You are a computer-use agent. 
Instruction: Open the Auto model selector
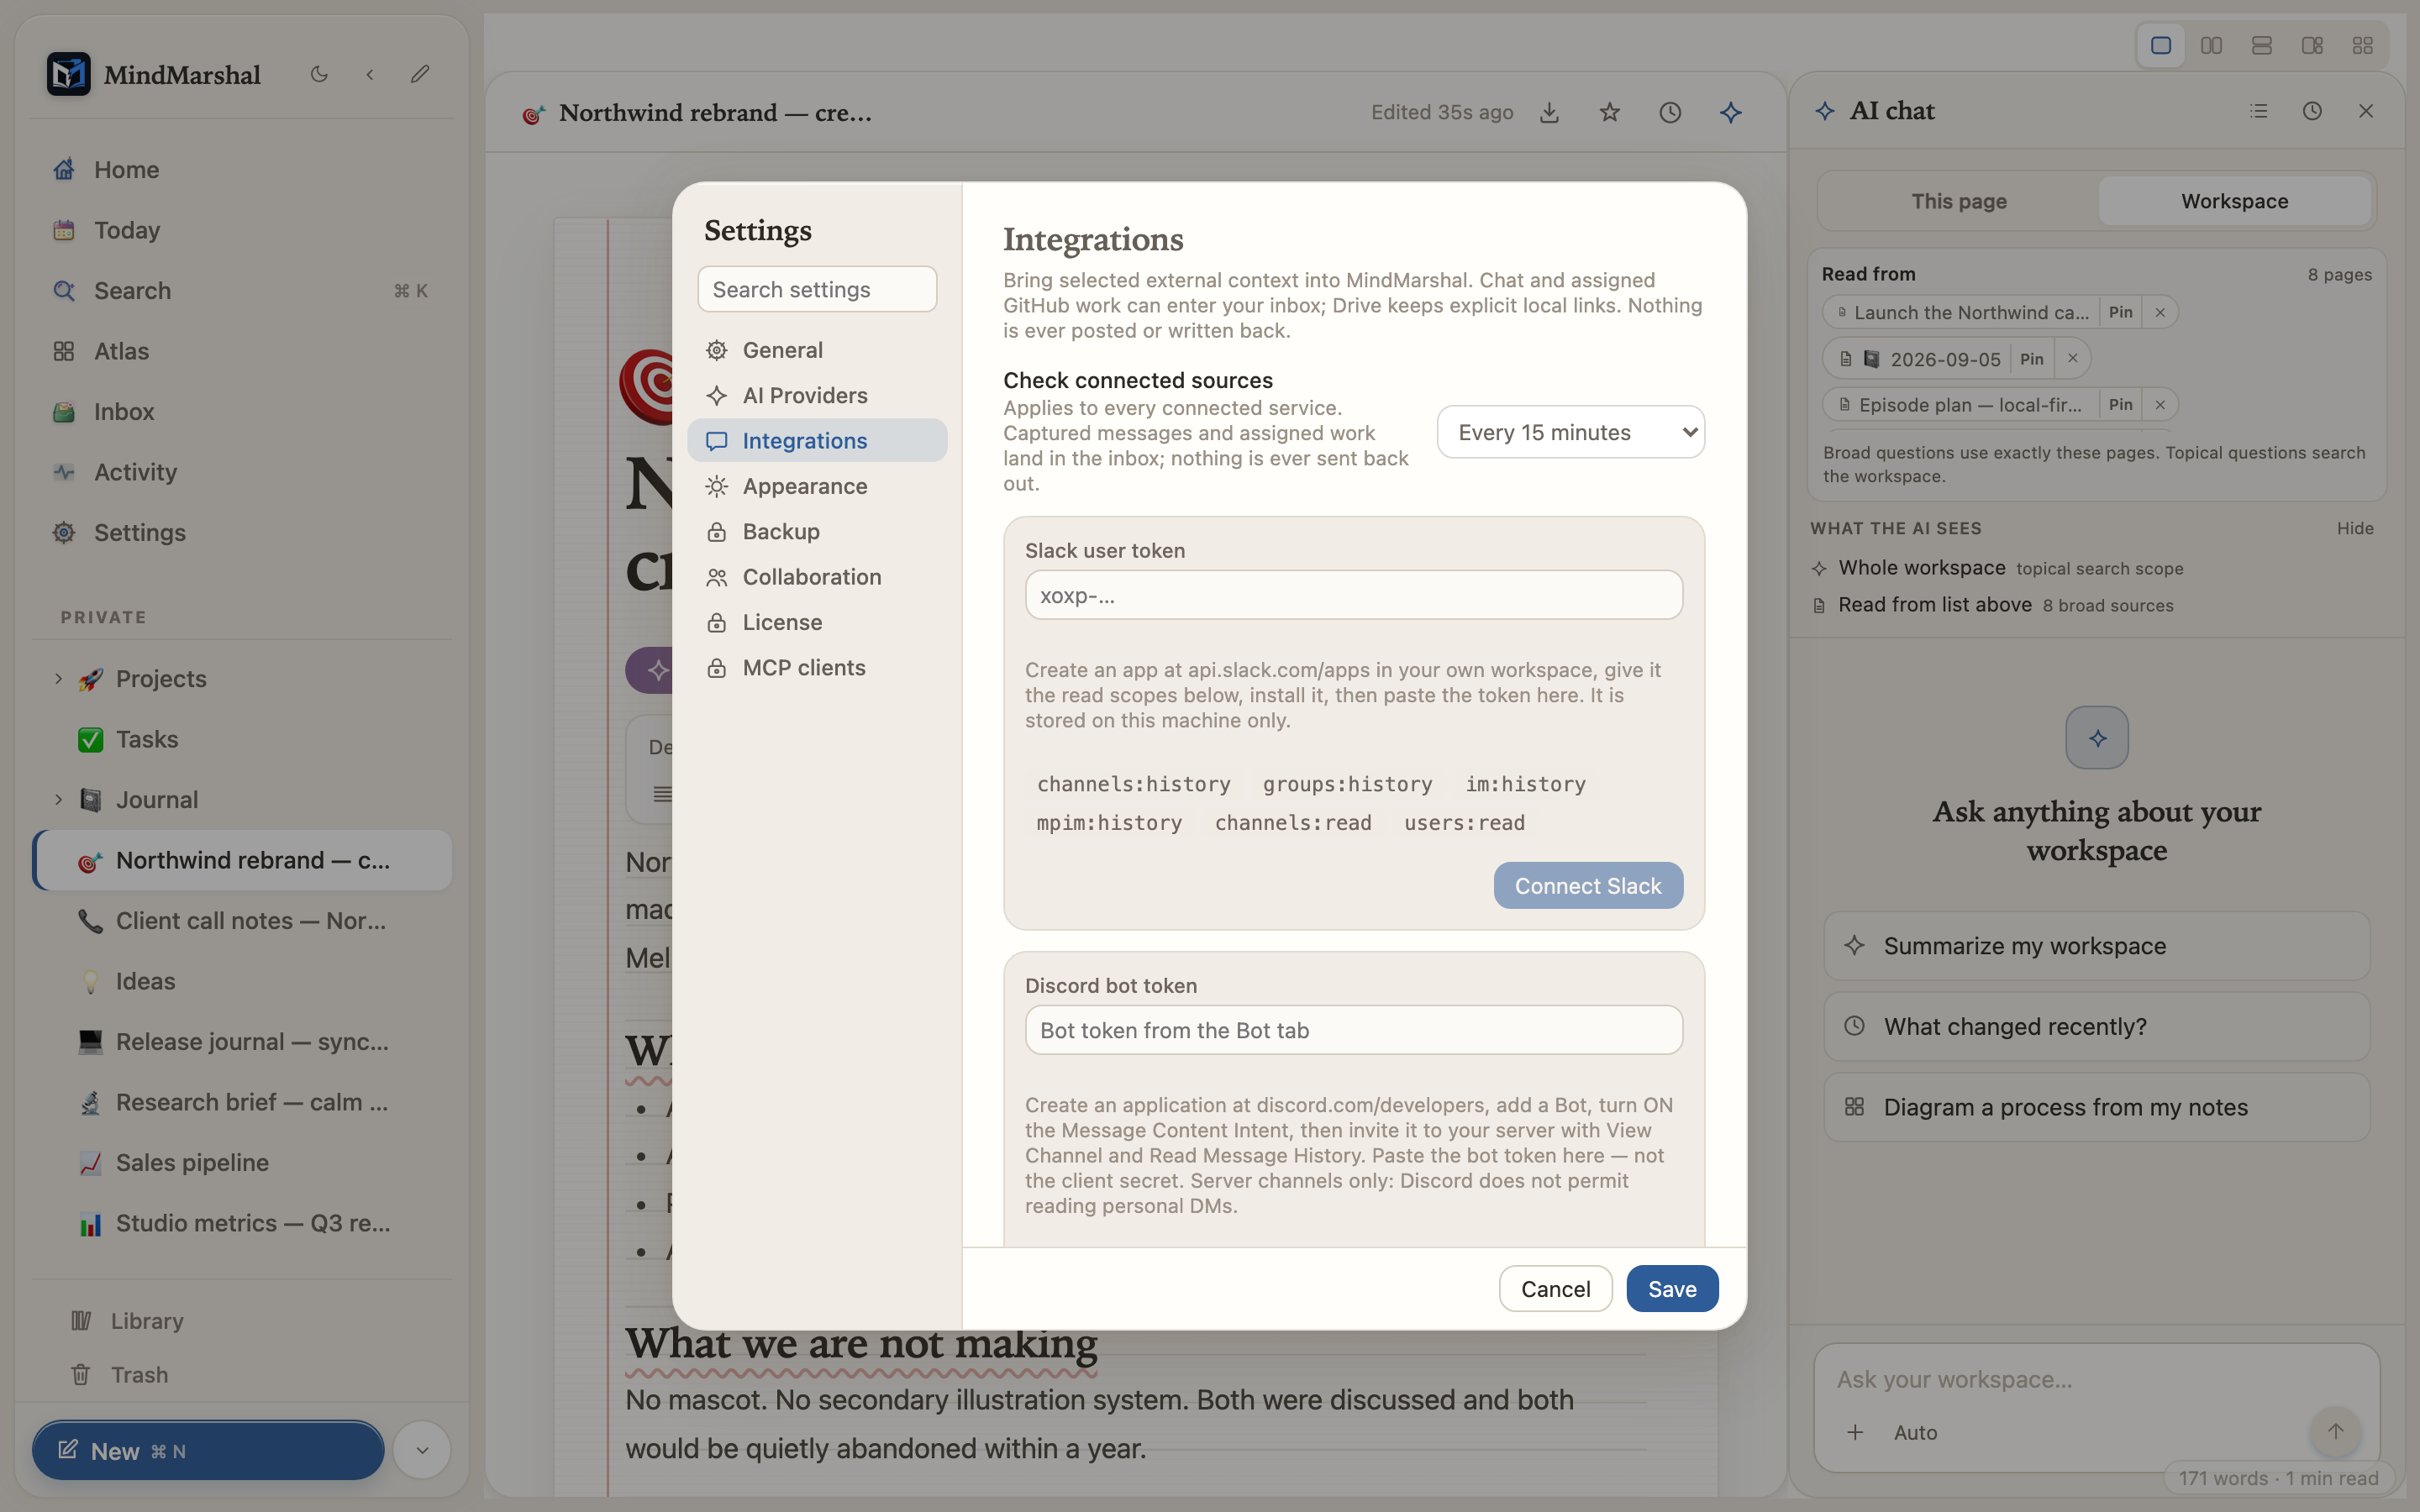(1915, 1432)
